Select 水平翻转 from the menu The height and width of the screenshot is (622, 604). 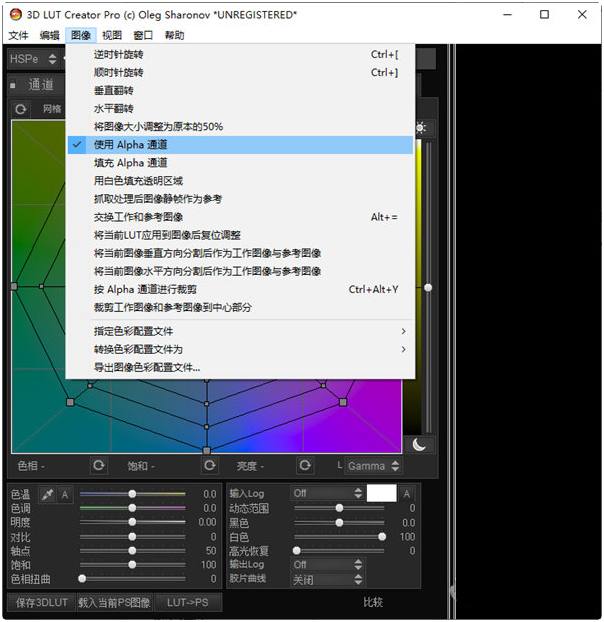tap(113, 108)
